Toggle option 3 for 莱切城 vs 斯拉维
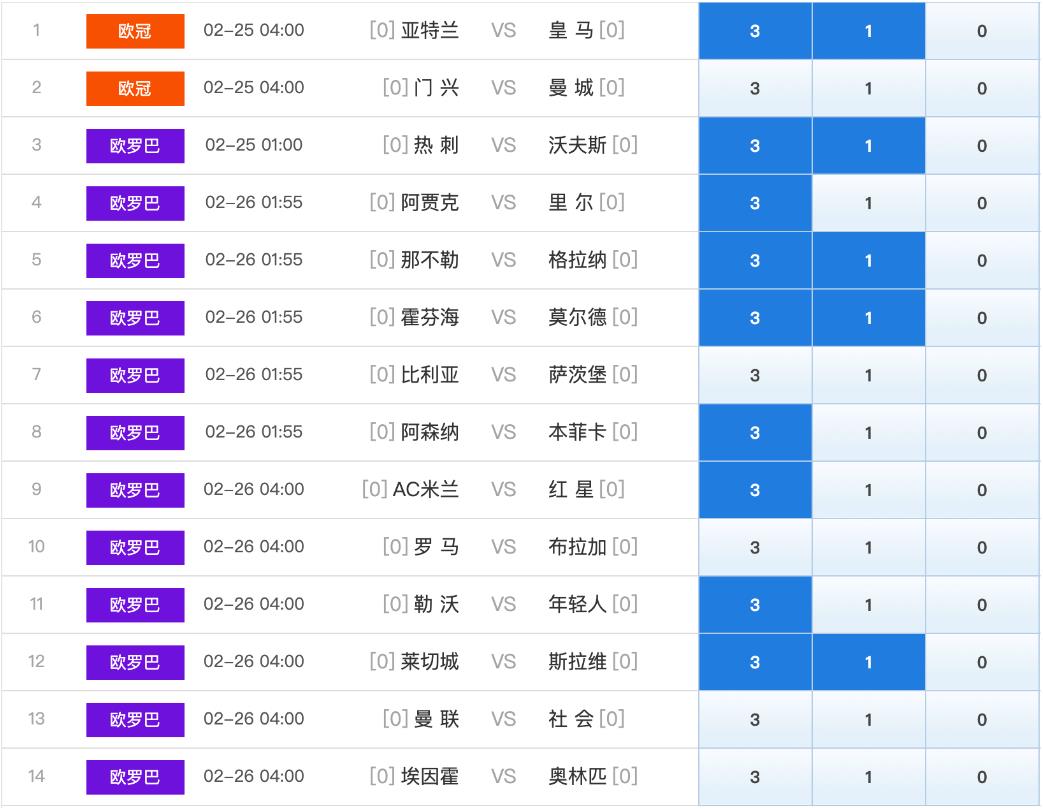 point(755,662)
